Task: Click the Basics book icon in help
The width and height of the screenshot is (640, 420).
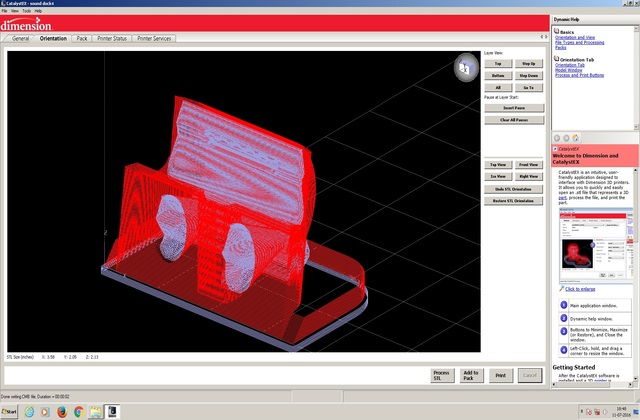Action: click(x=556, y=31)
